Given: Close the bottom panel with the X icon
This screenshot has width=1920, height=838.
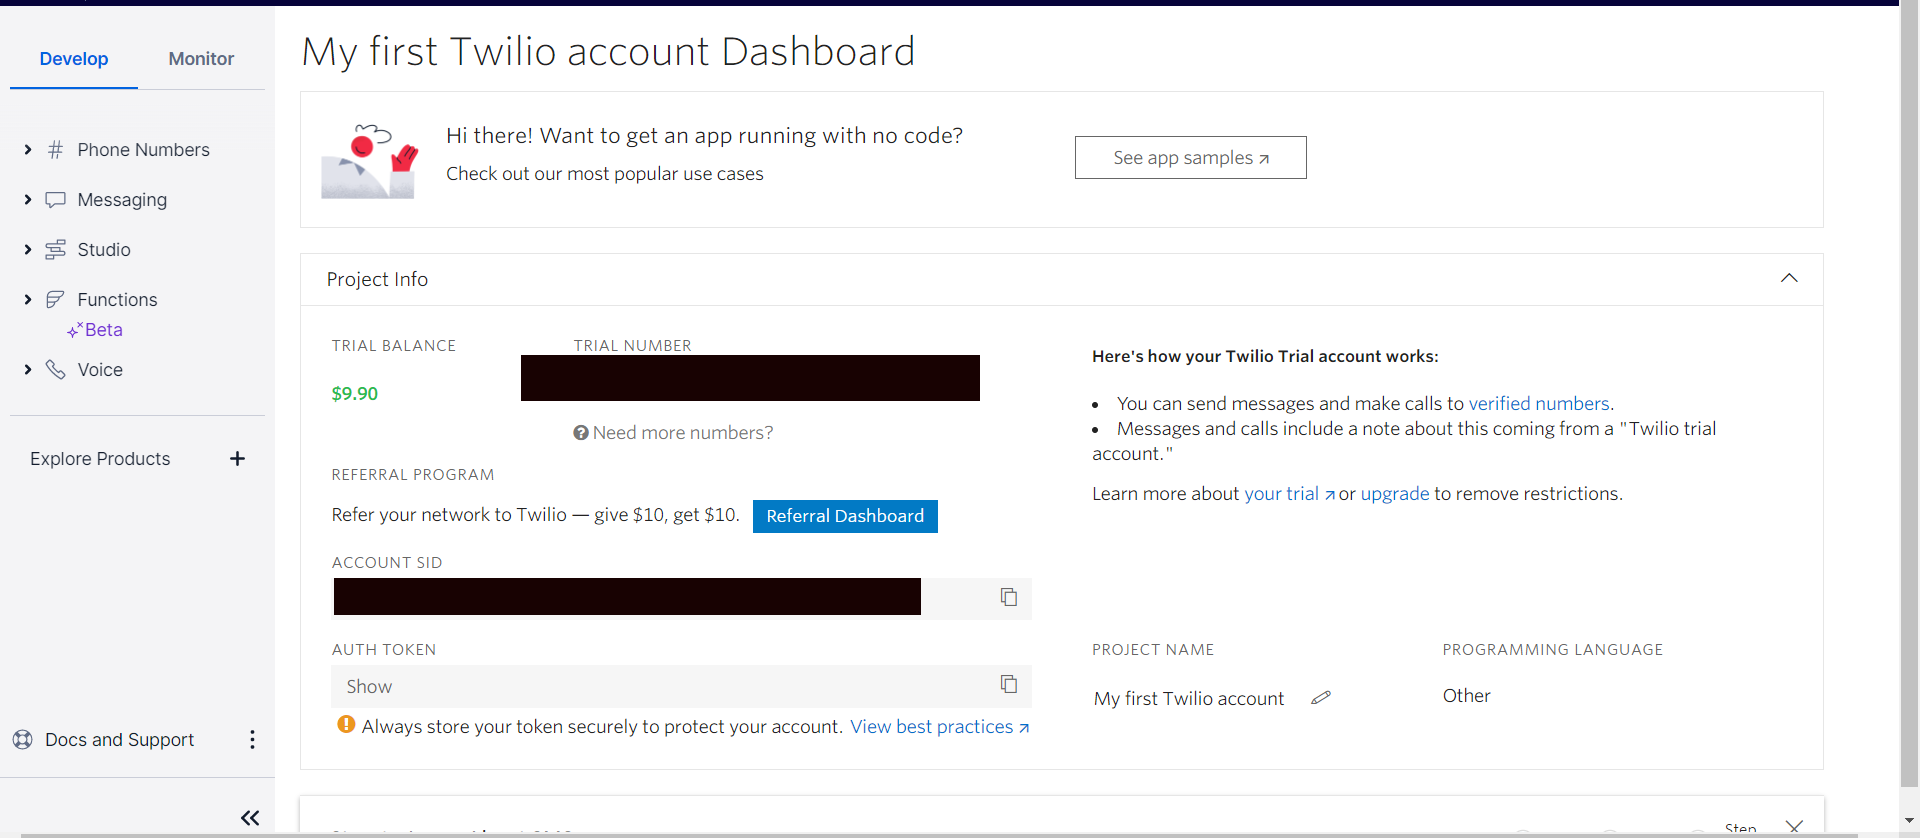Looking at the screenshot, I should click(1794, 826).
